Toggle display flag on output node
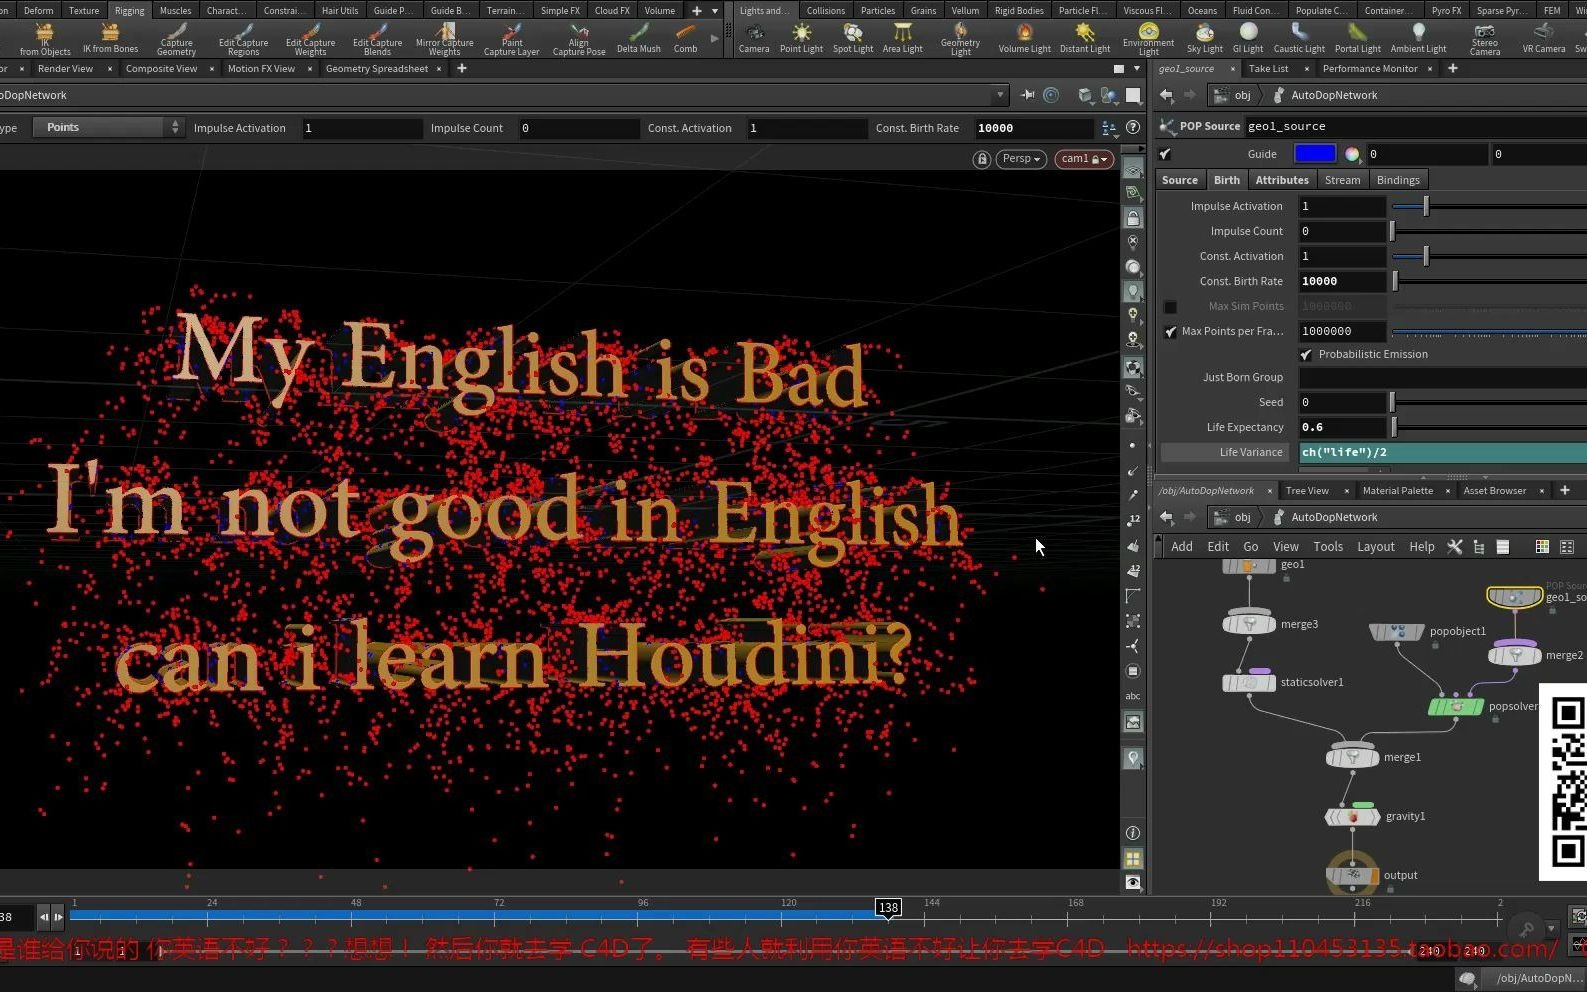The width and height of the screenshot is (1587, 992). [1375, 876]
